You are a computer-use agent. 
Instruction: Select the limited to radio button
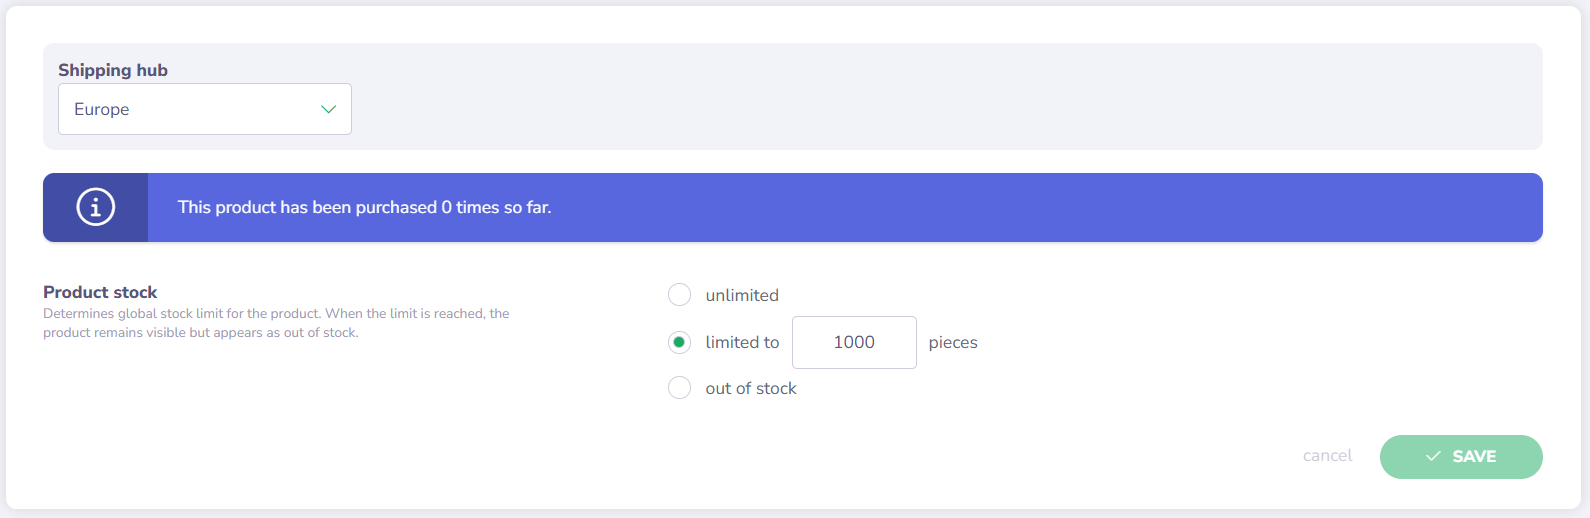coord(679,342)
